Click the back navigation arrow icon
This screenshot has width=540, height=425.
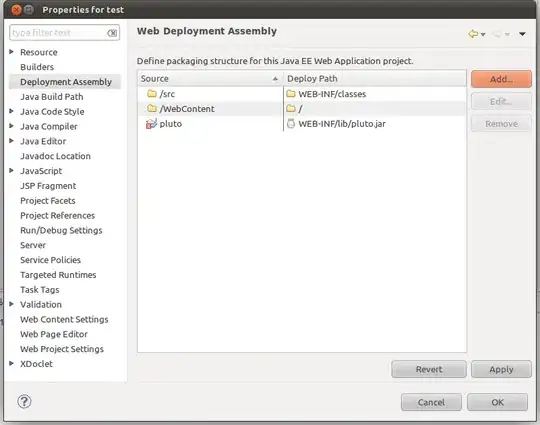473,34
